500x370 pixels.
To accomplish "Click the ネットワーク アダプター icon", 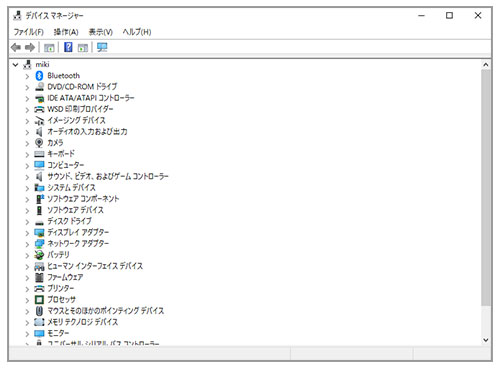I will pyautogui.click(x=39, y=244).
